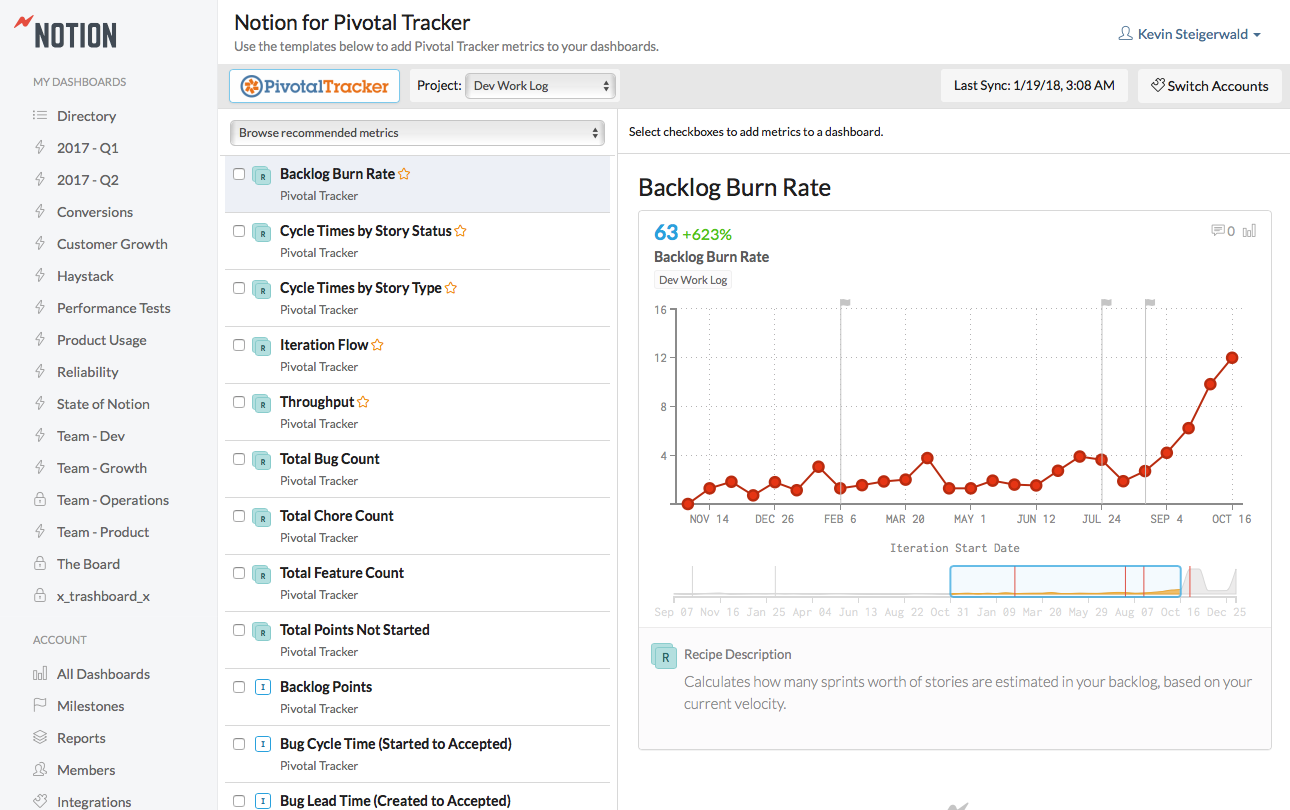Open the Customer Growth dashboard
Screen dimensions: 1290x810
[x=112, y=244]
